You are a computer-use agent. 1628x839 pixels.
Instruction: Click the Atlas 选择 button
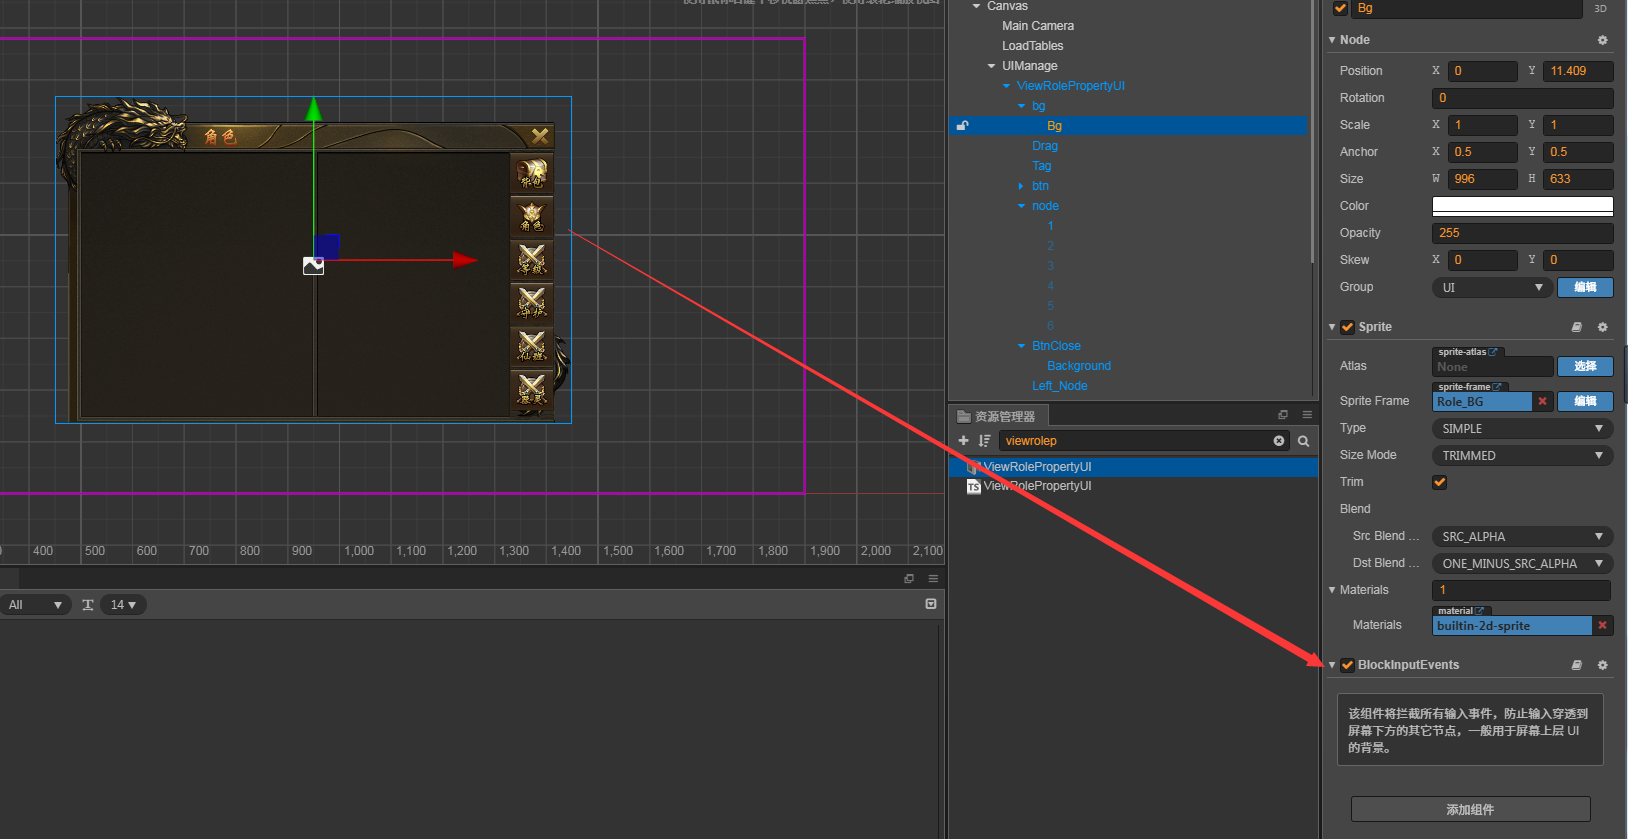pos(1585,366)
